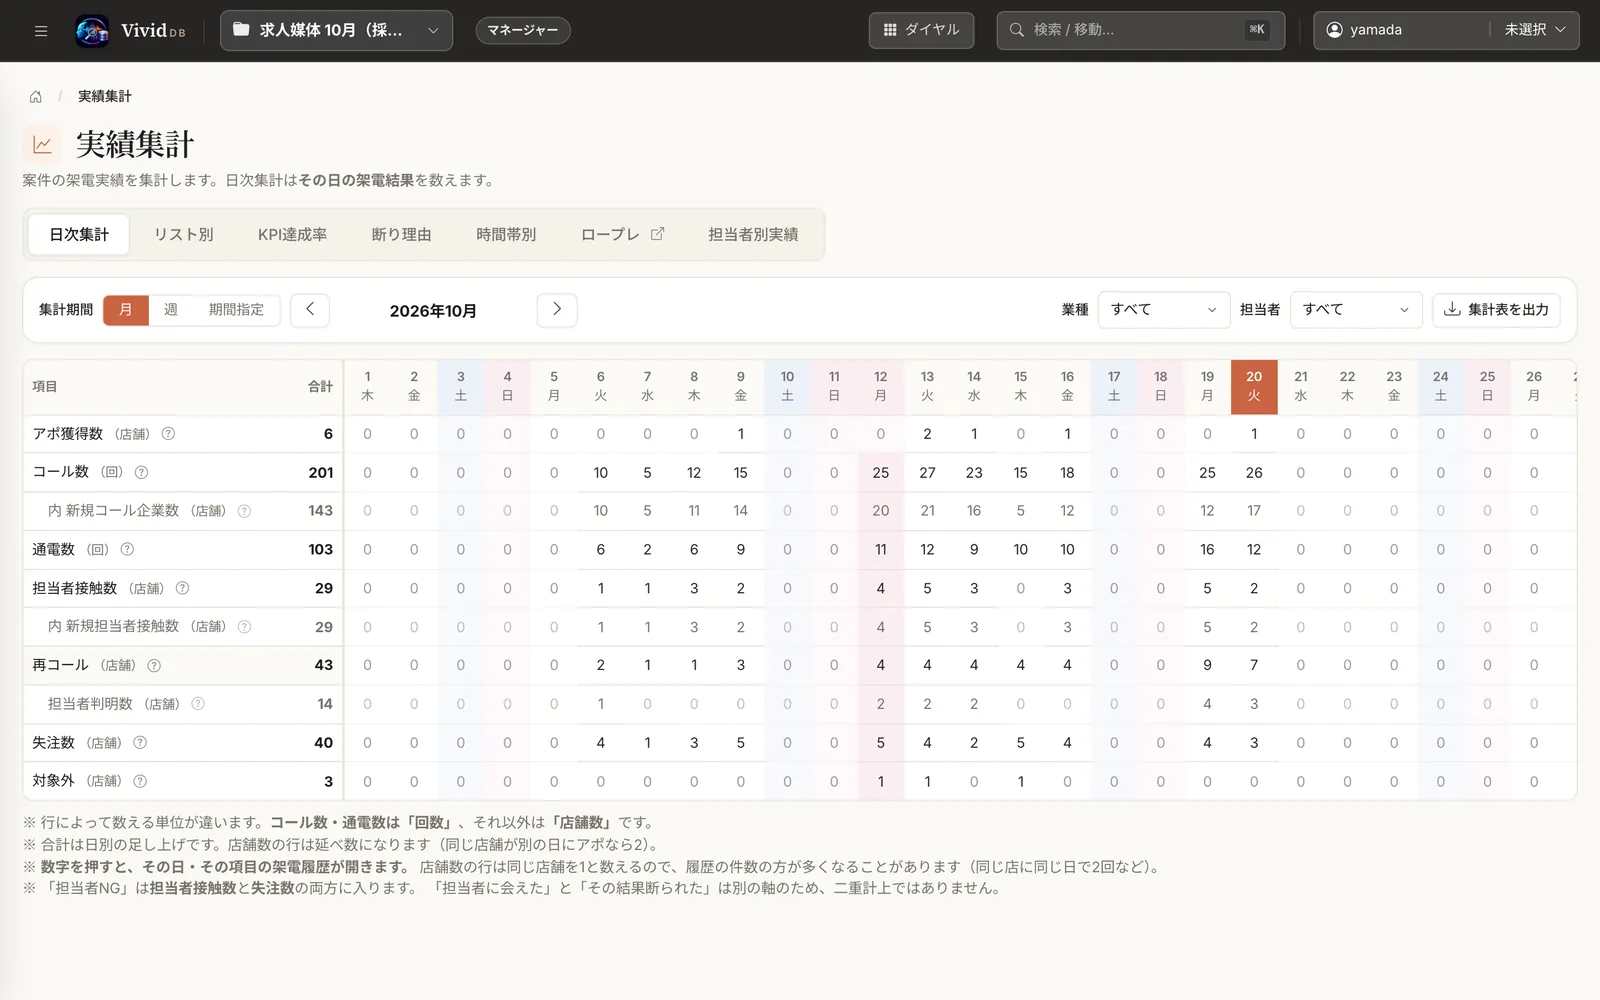Click コール数 total 201
Screen dimensions: 1600x1000
click(321, 473)
